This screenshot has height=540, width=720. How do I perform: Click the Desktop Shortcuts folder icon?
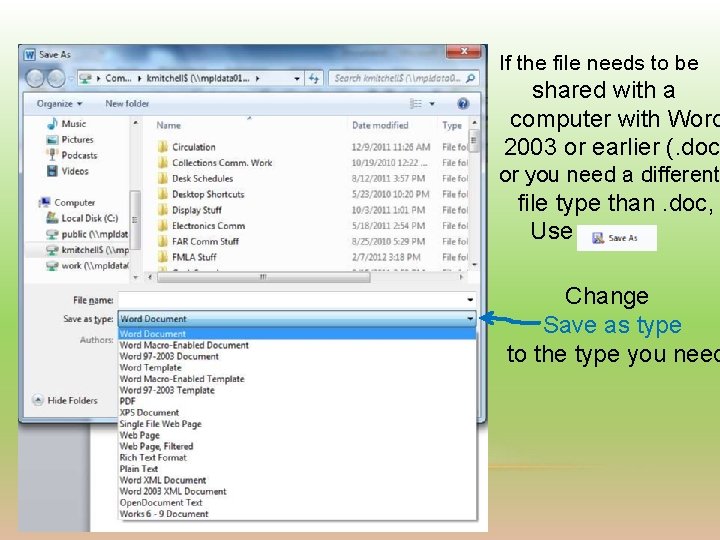coord(162,194)
